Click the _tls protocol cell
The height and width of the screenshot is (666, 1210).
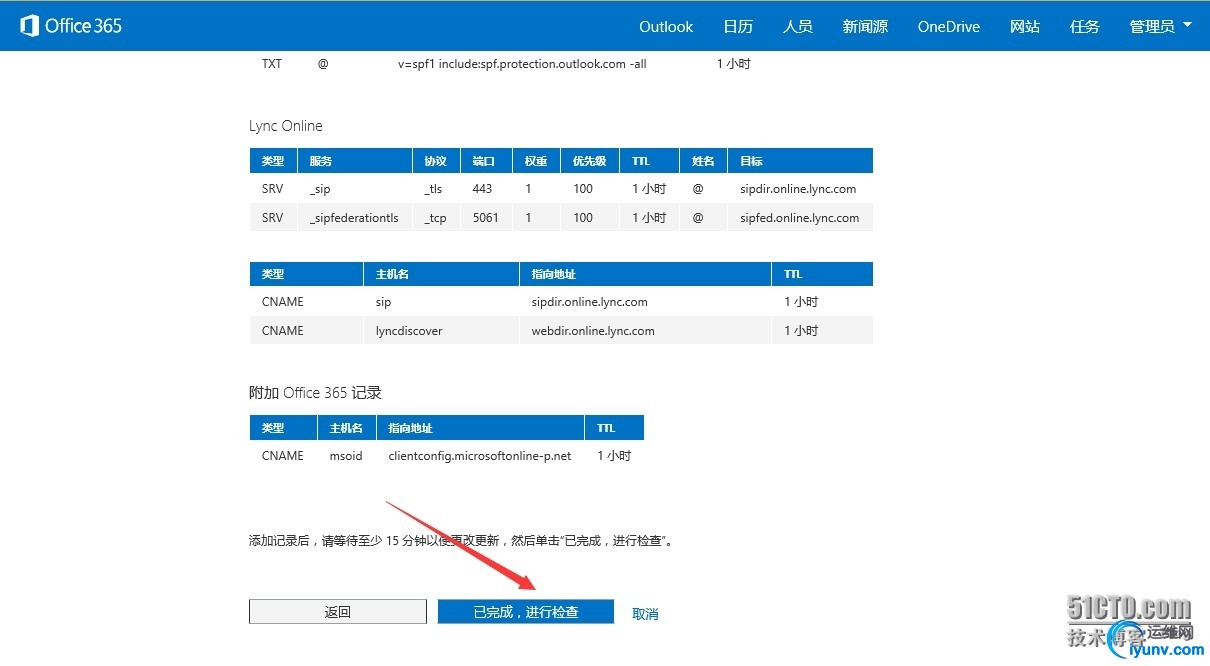(x=436, y=189)
